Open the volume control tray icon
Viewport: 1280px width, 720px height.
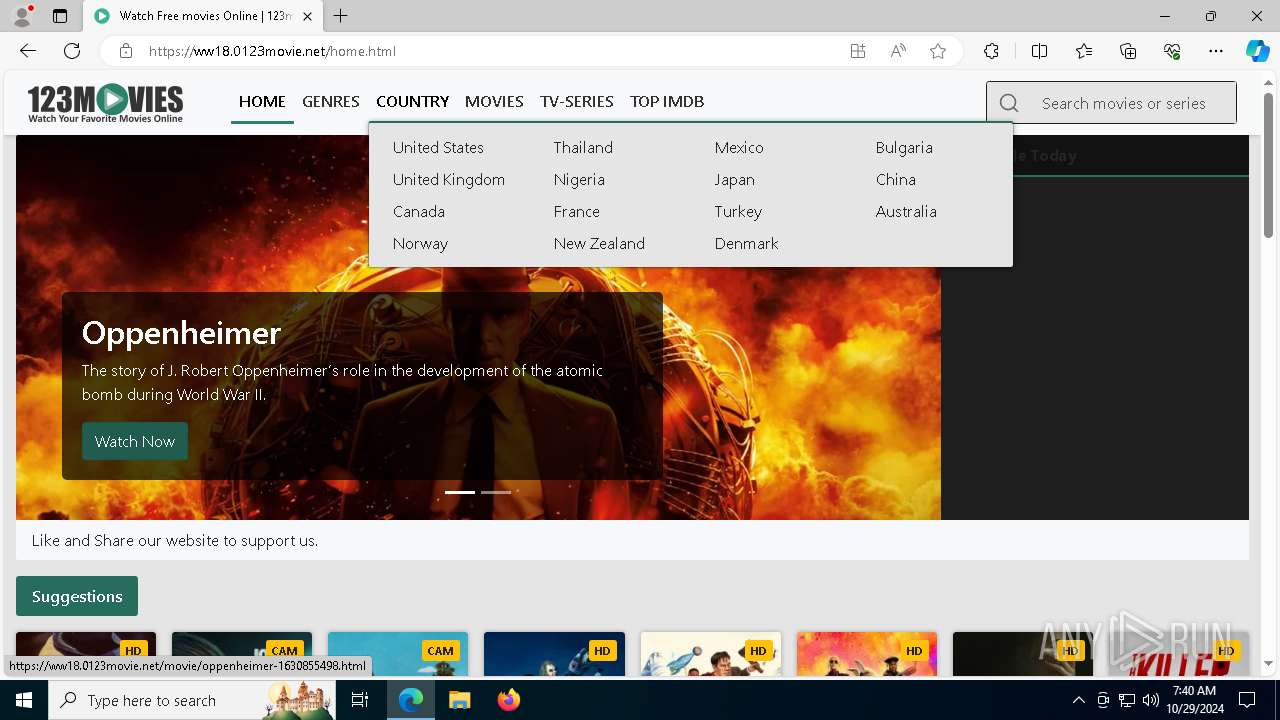point(1151,700)
